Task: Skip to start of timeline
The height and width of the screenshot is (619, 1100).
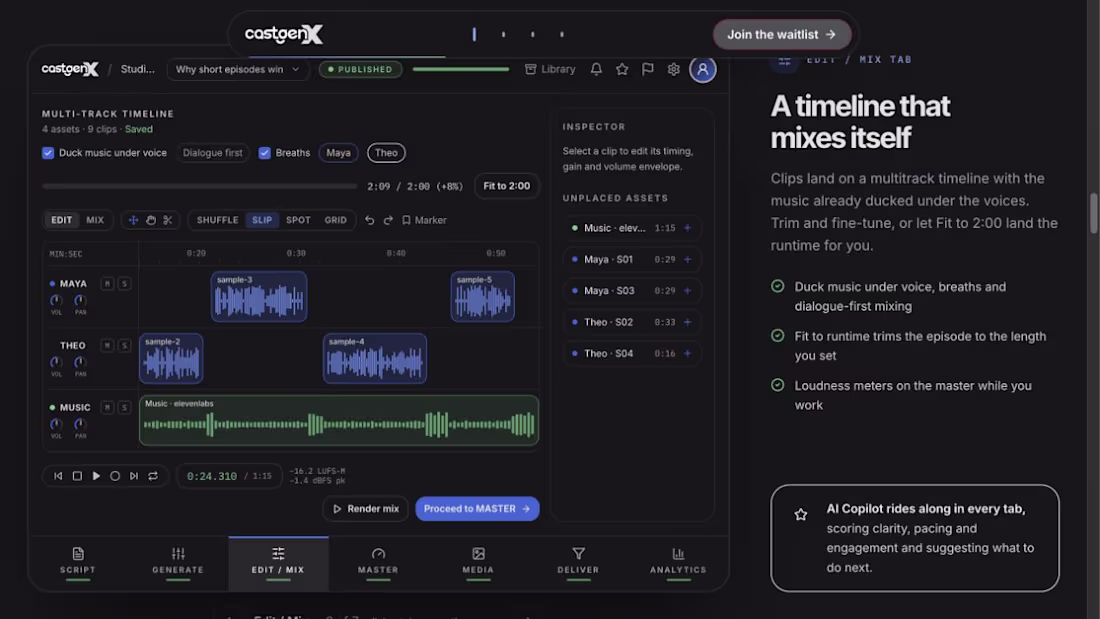Action: (58, 476)
